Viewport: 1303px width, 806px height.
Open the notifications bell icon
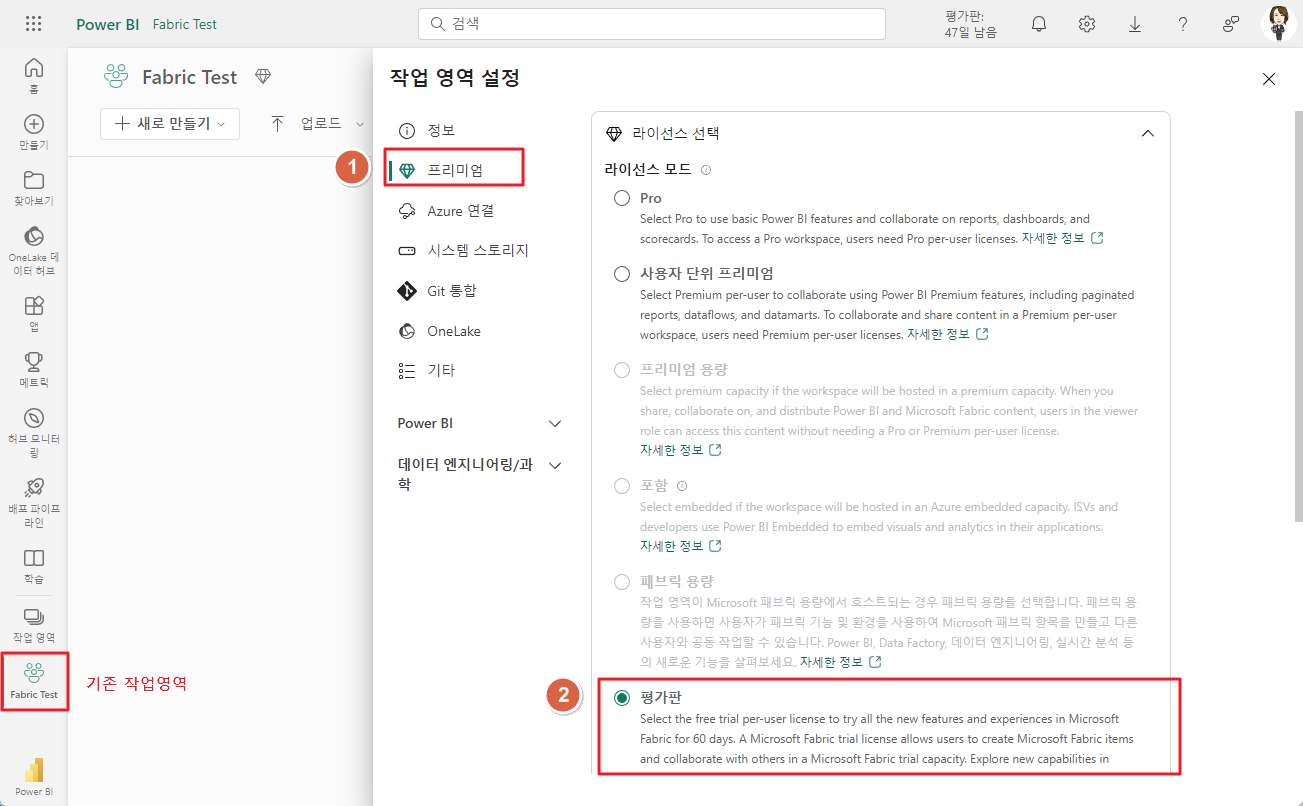tap(1039, 24)
